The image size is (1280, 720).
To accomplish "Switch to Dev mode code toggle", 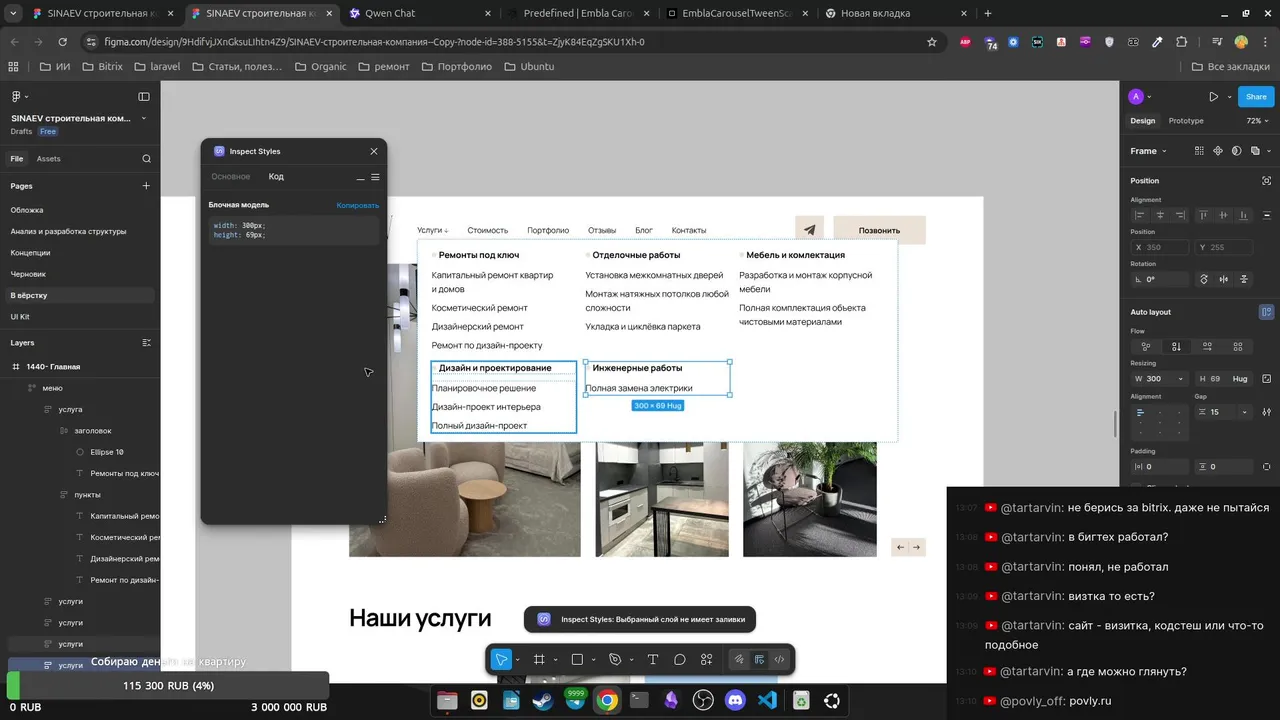I will click(x=779, y=659).
